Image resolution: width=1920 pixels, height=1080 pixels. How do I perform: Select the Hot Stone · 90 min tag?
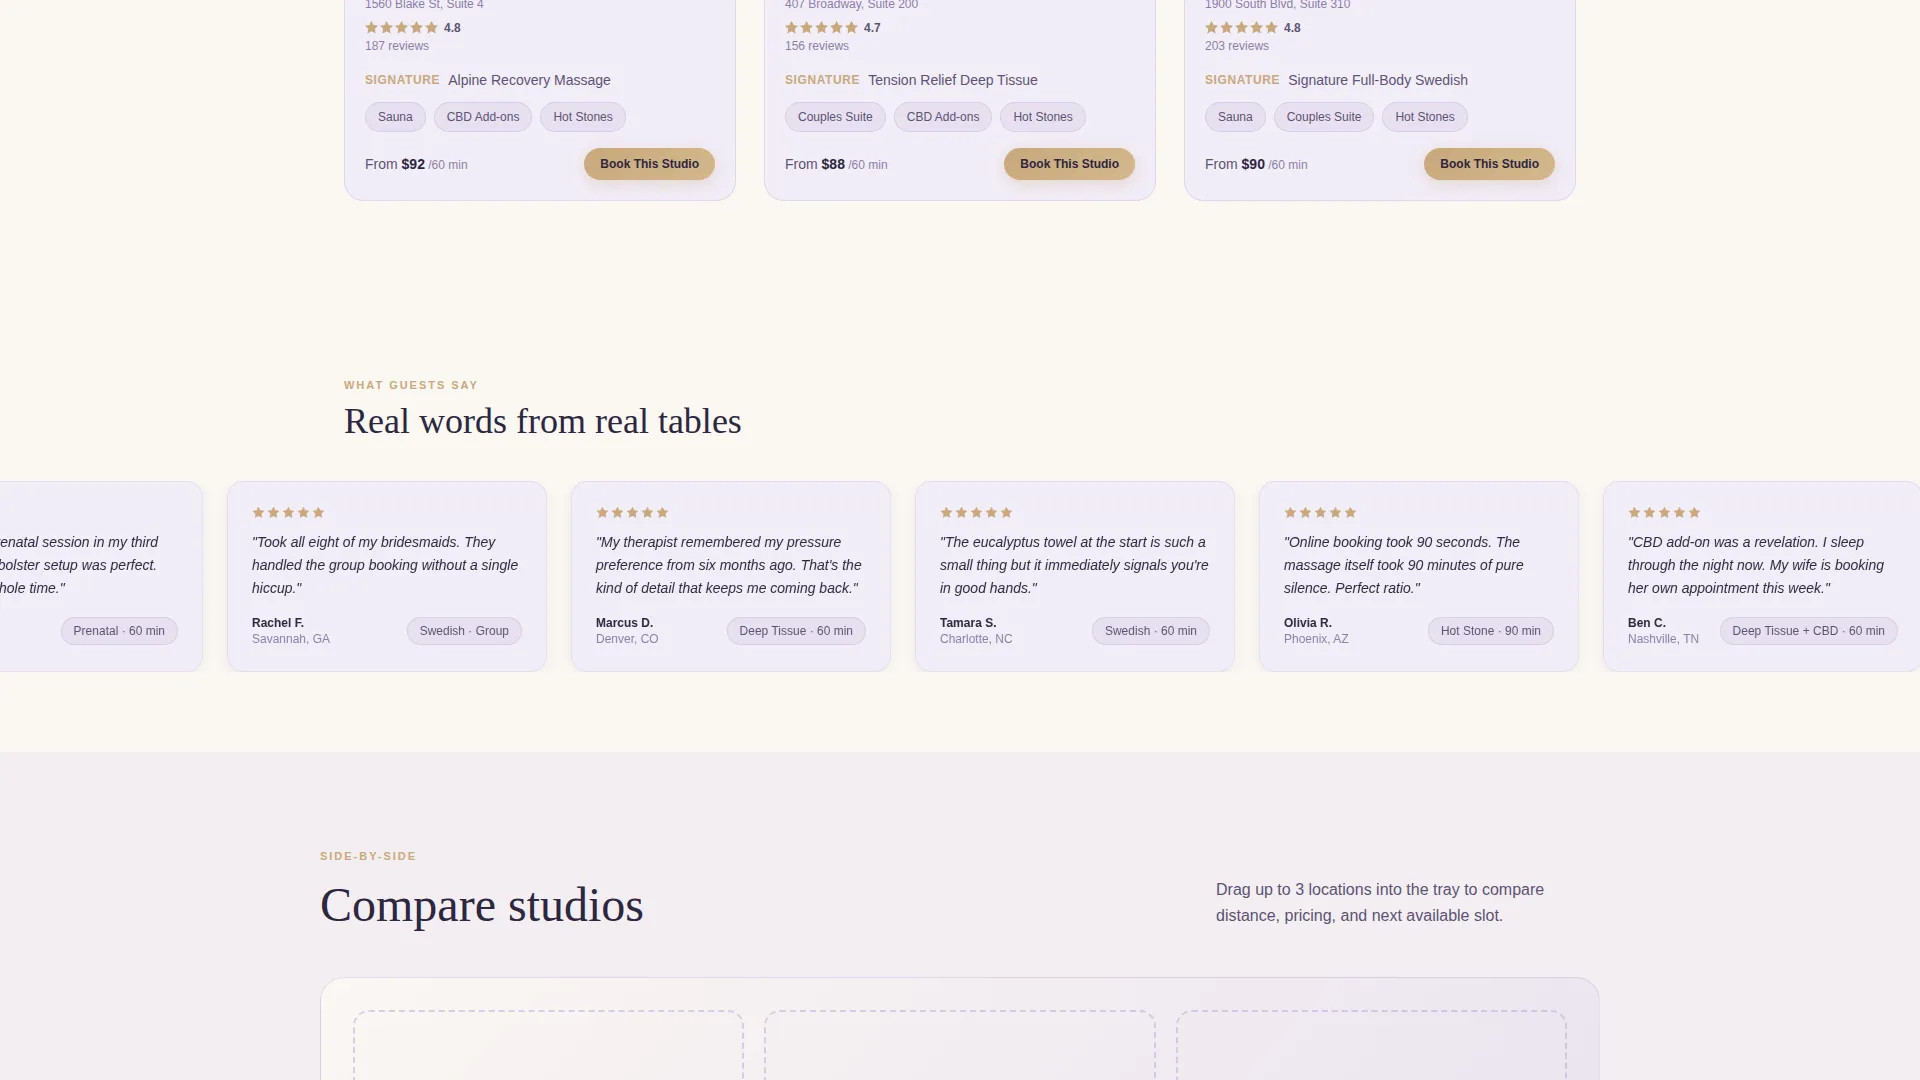tap(1490, 631)
